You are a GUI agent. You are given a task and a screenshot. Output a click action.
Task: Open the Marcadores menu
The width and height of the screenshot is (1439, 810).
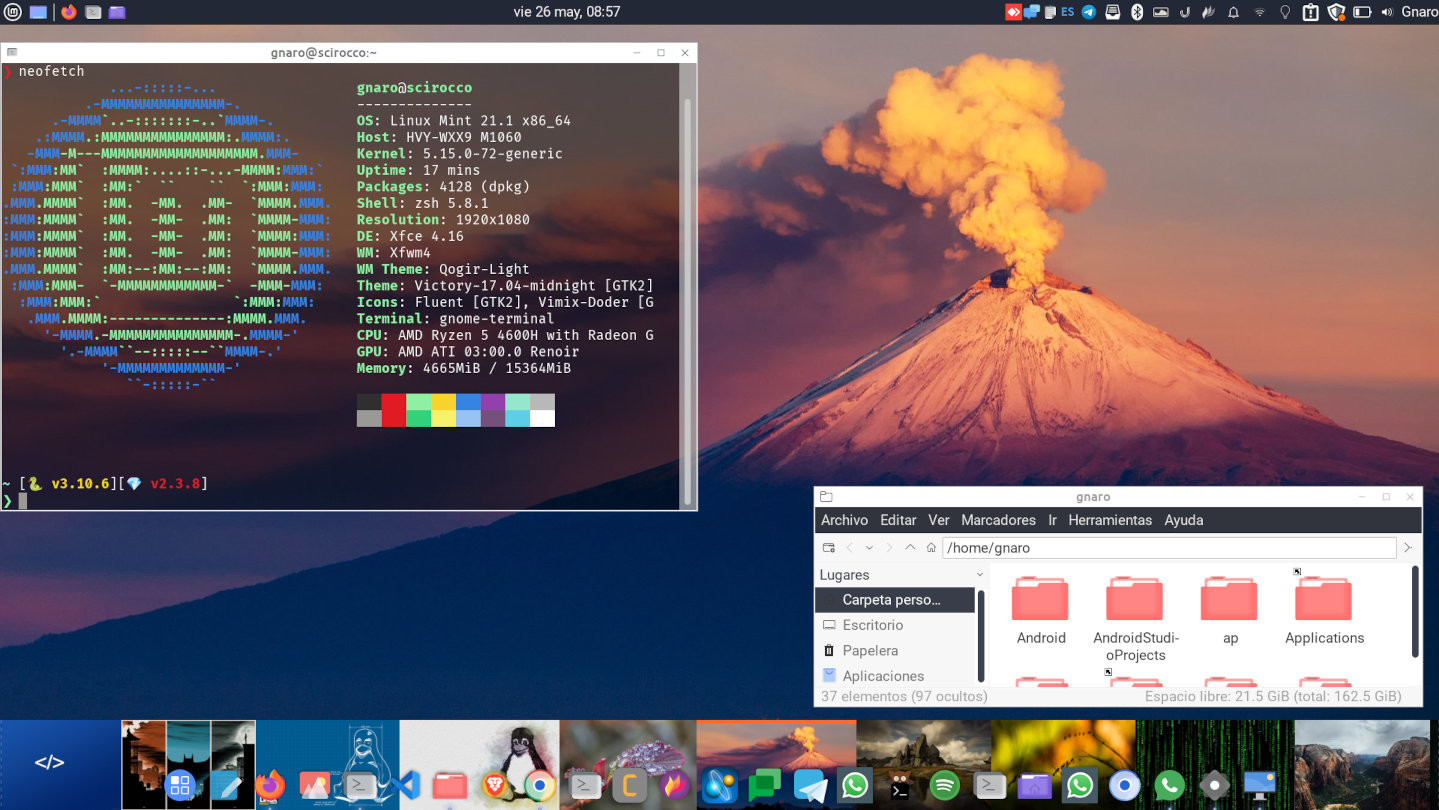pyautogui.click(x=998, y=520)
